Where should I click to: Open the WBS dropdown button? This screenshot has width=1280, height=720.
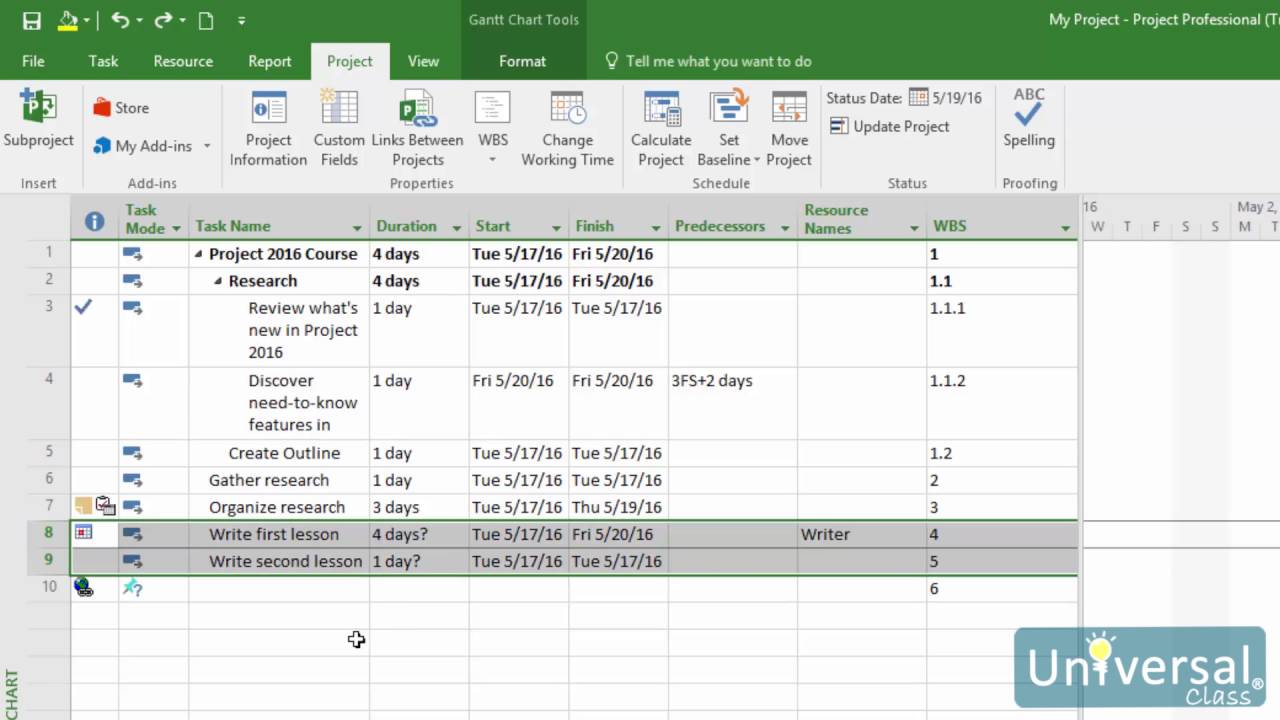(x=492, y=128)
